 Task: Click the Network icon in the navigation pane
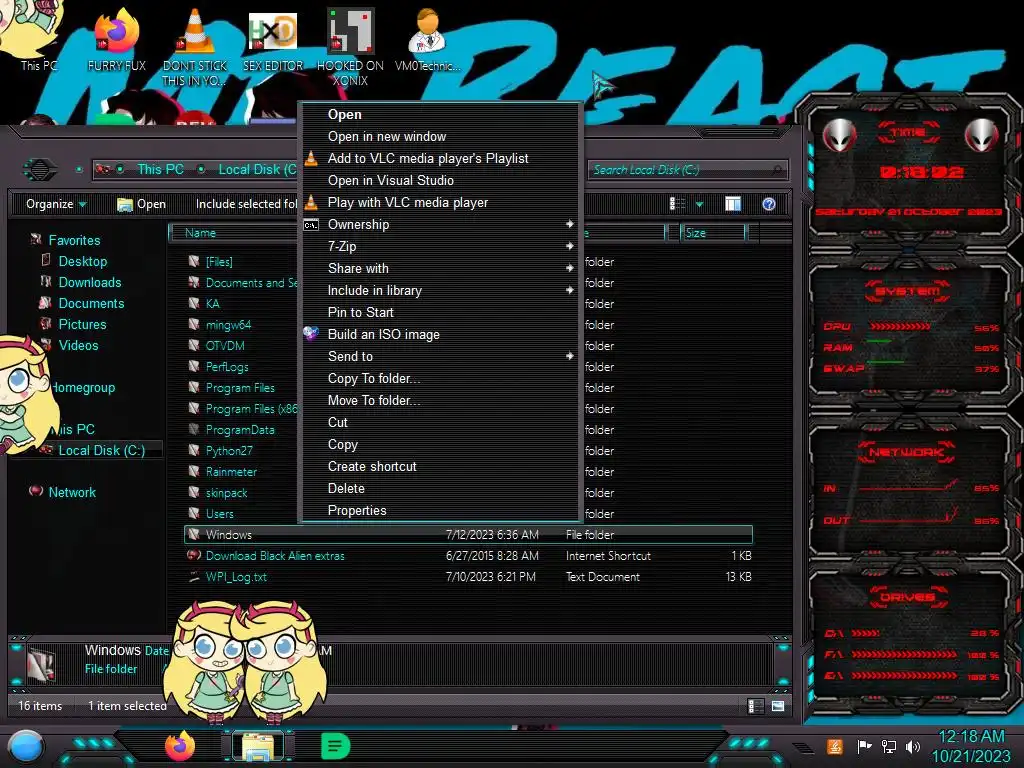36,491
